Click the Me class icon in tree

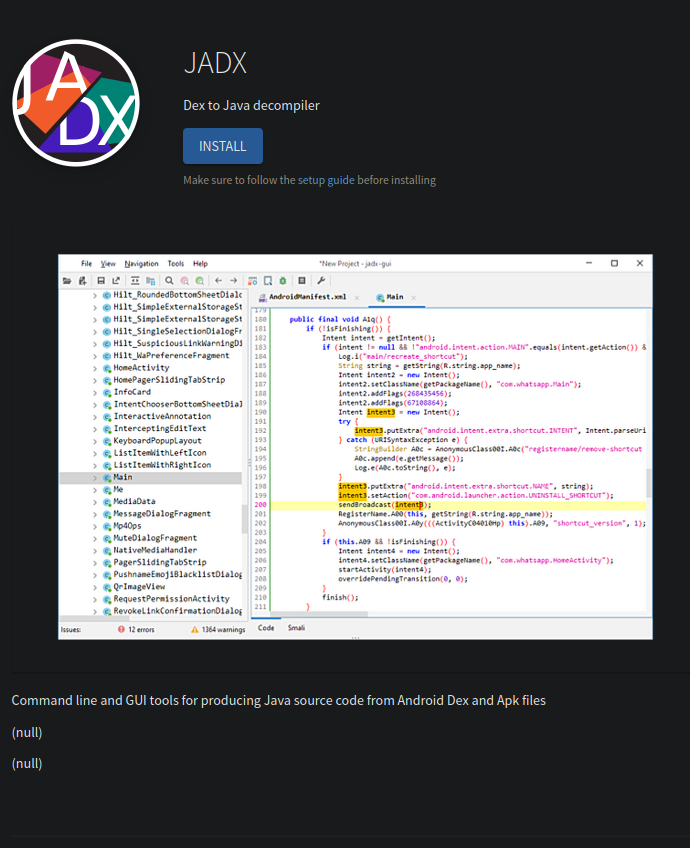pyautogui.click(x=107, y=490)
